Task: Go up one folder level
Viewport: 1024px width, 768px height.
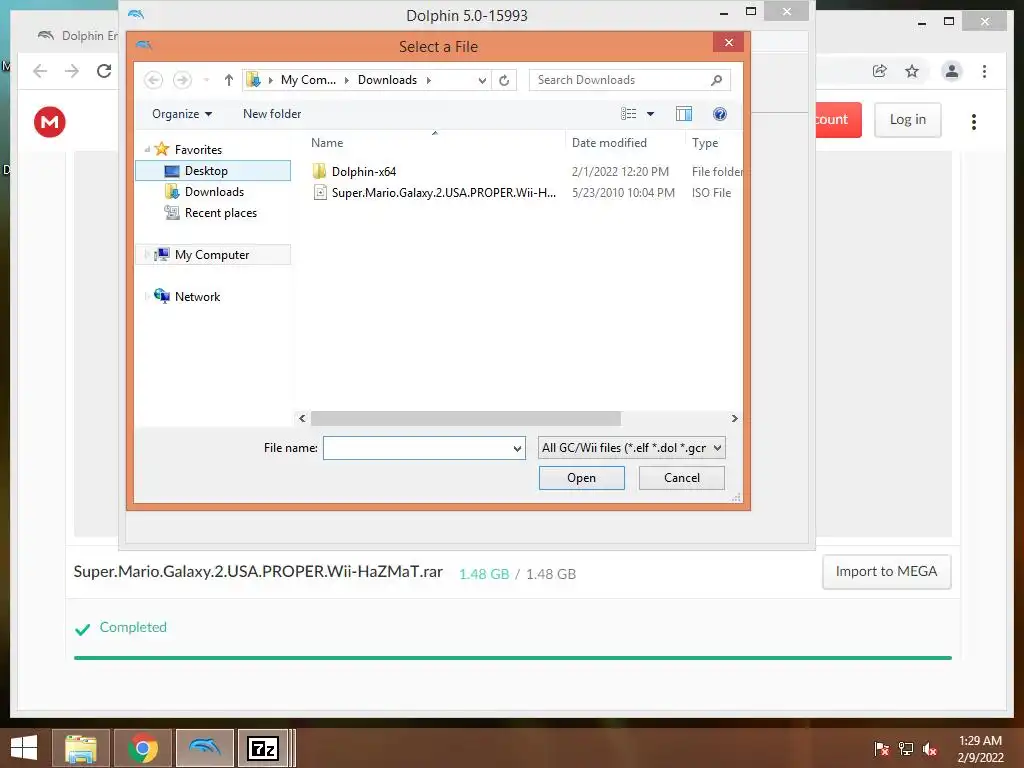Action: click(x=229, y=80)
